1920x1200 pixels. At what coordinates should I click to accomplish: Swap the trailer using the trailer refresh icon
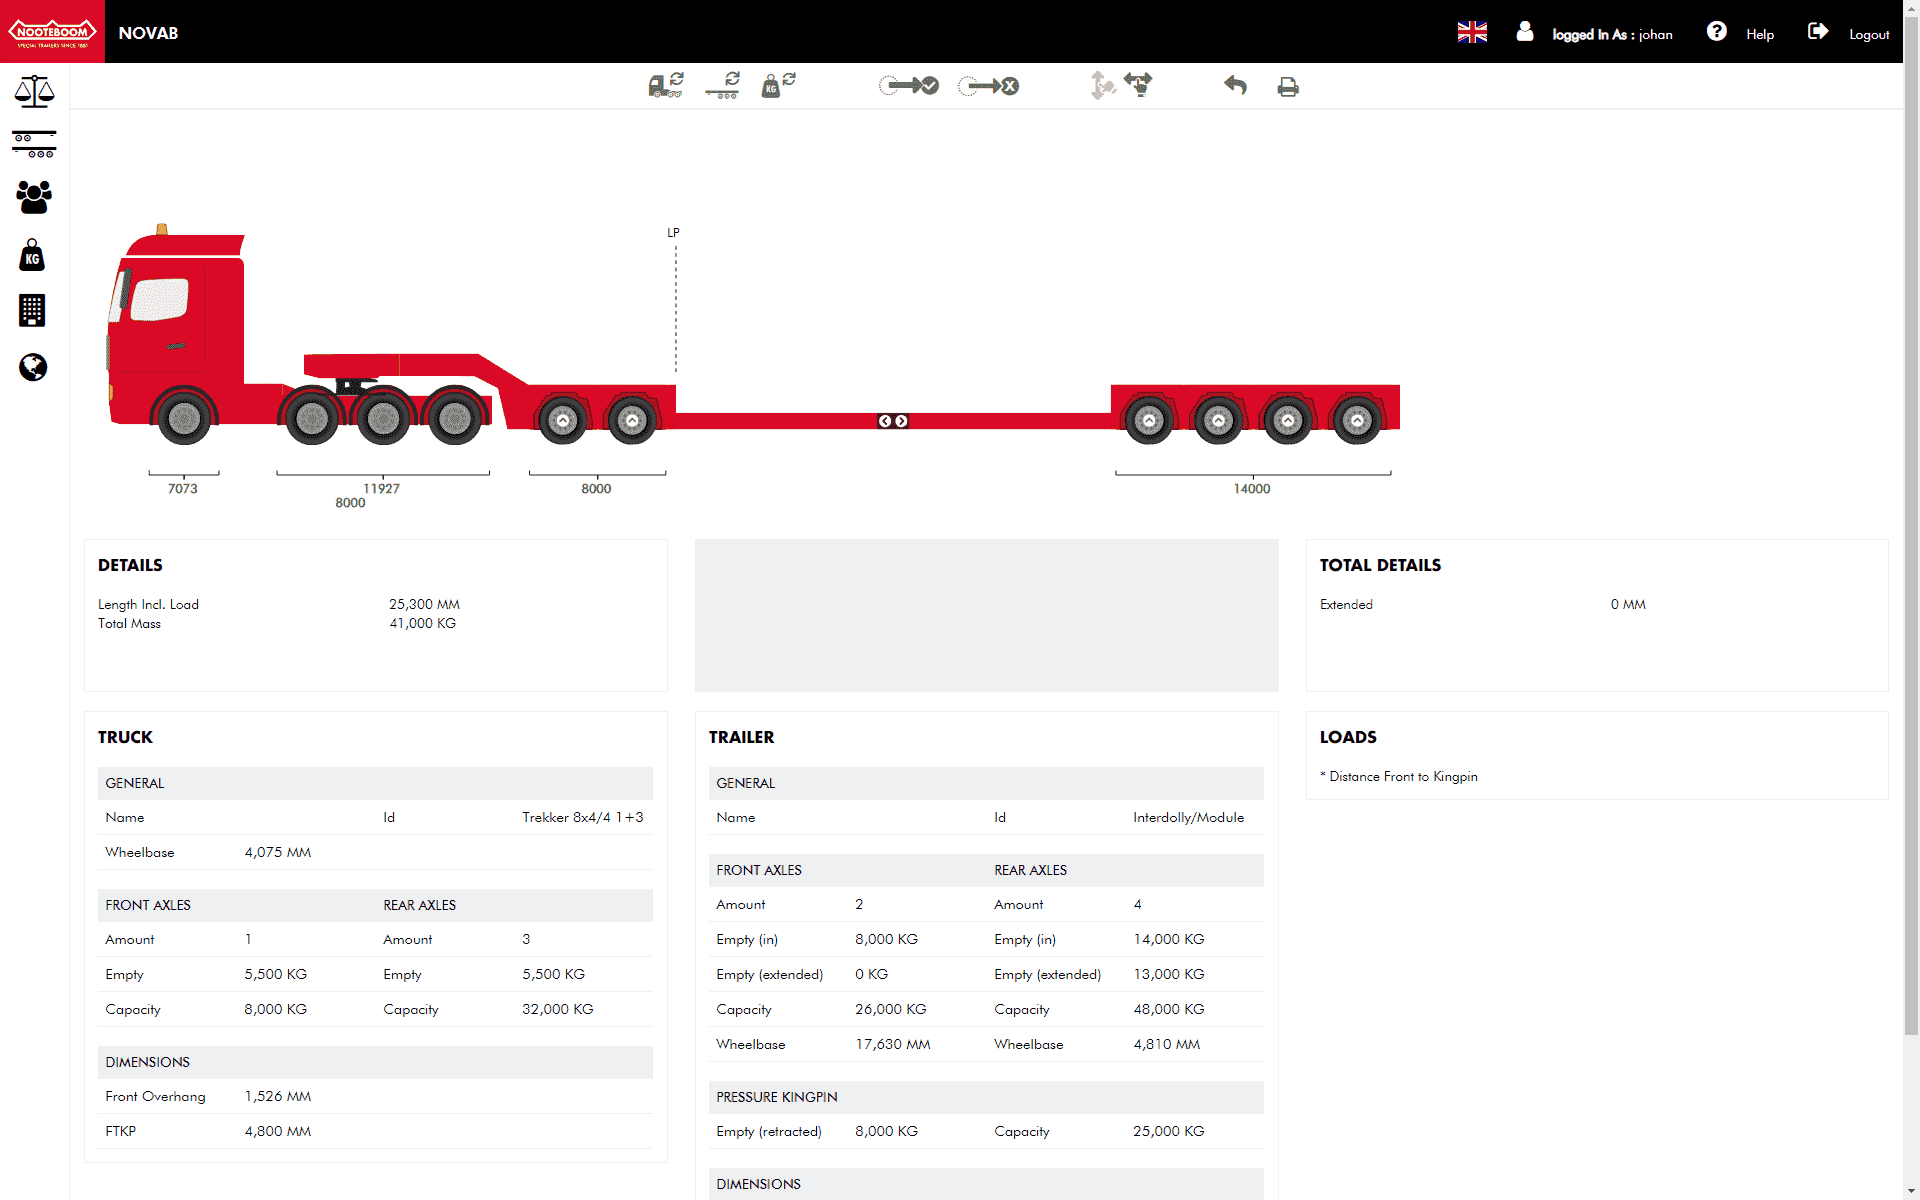point(722,85)
